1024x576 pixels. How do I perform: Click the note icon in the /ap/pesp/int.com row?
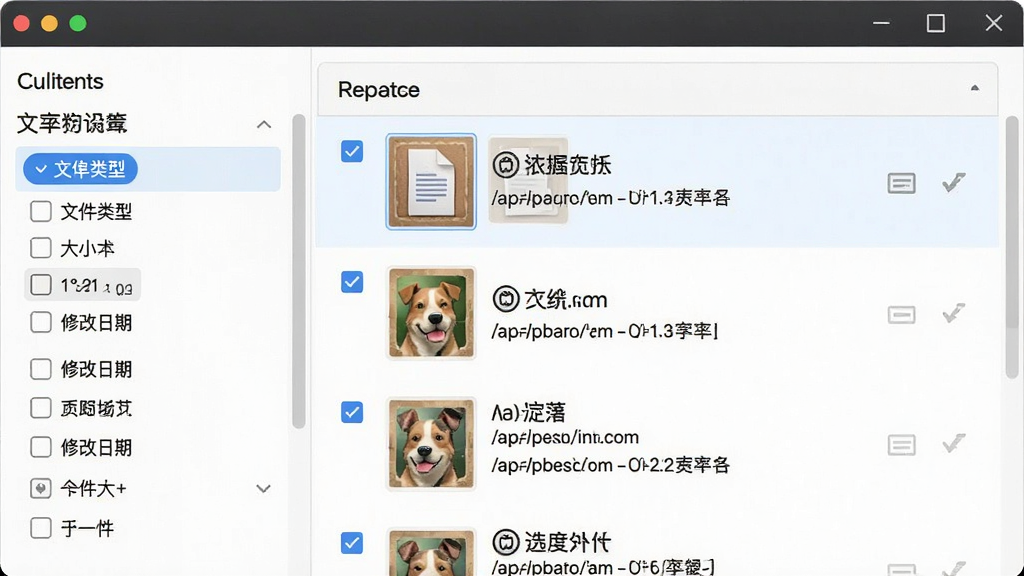901,445
